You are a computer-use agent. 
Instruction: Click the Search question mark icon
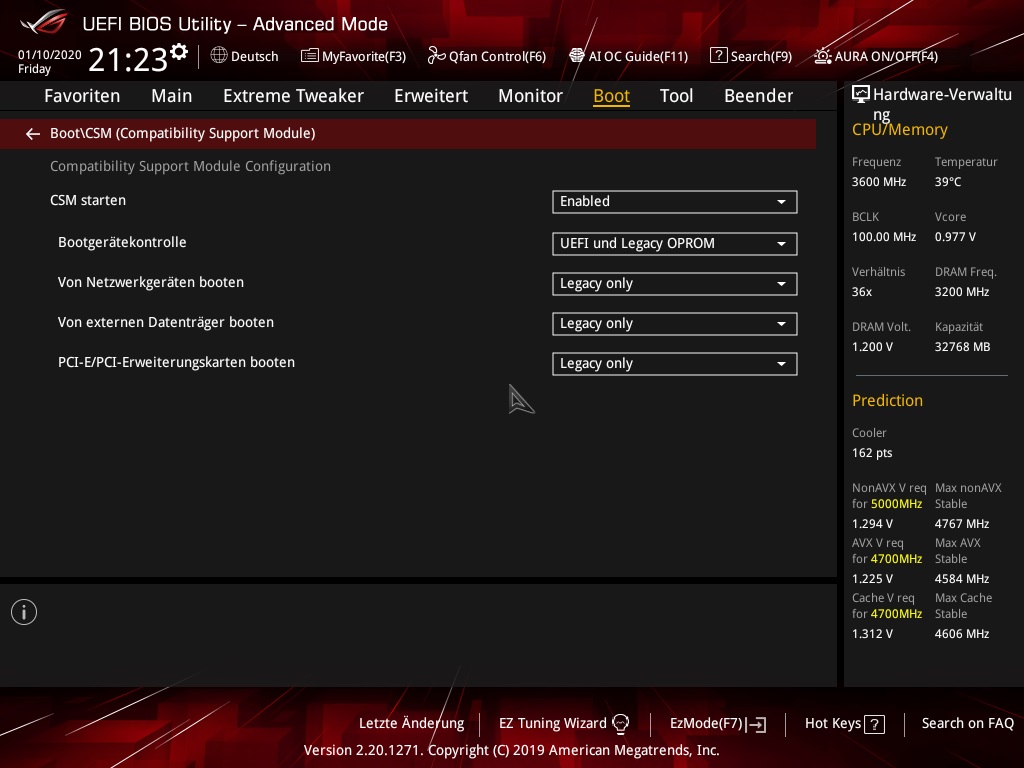pyautogui.click(x=718, y=56)
